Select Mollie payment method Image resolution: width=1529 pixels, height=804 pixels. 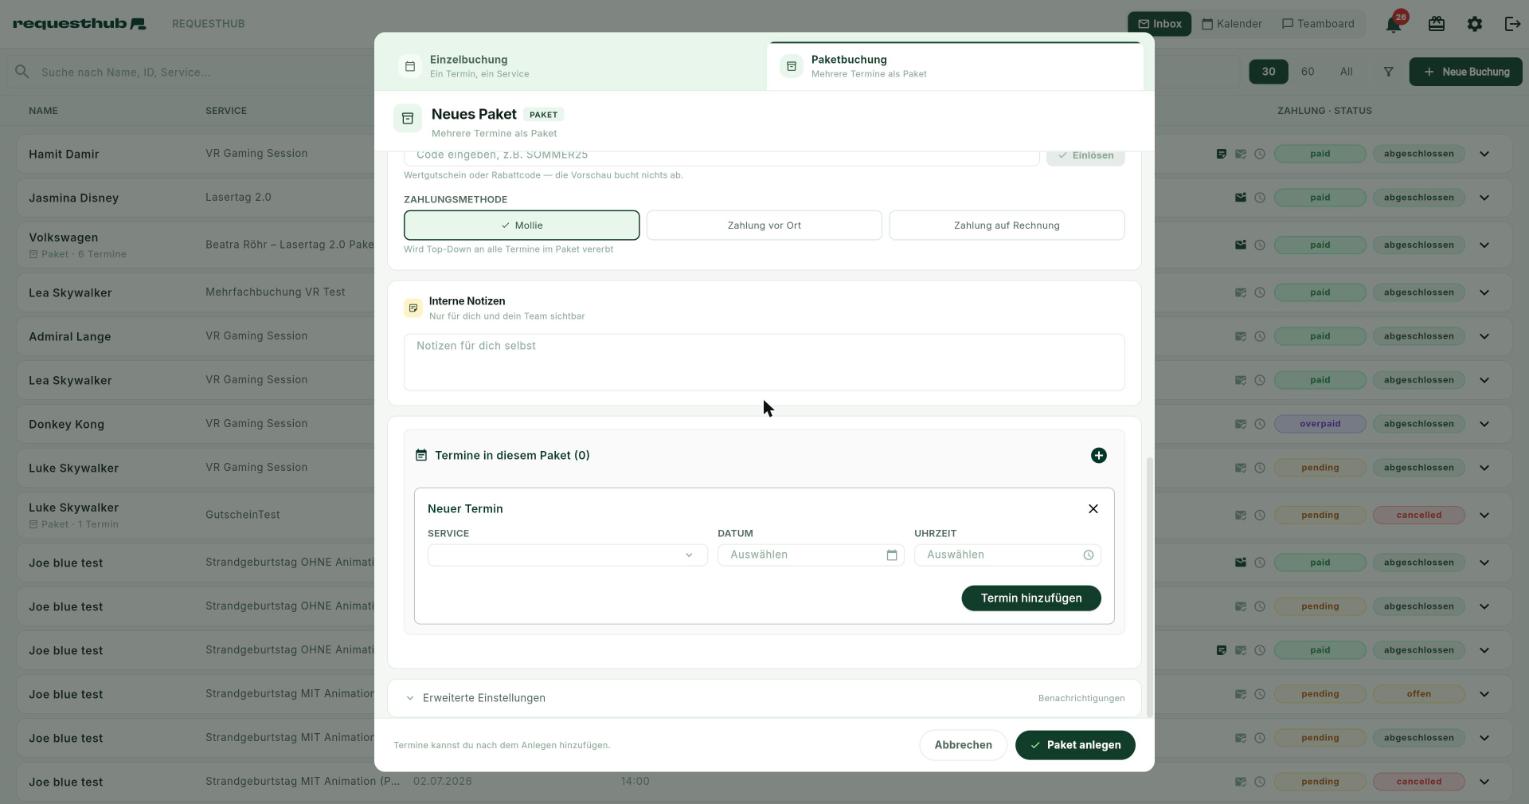click(521, 225)
